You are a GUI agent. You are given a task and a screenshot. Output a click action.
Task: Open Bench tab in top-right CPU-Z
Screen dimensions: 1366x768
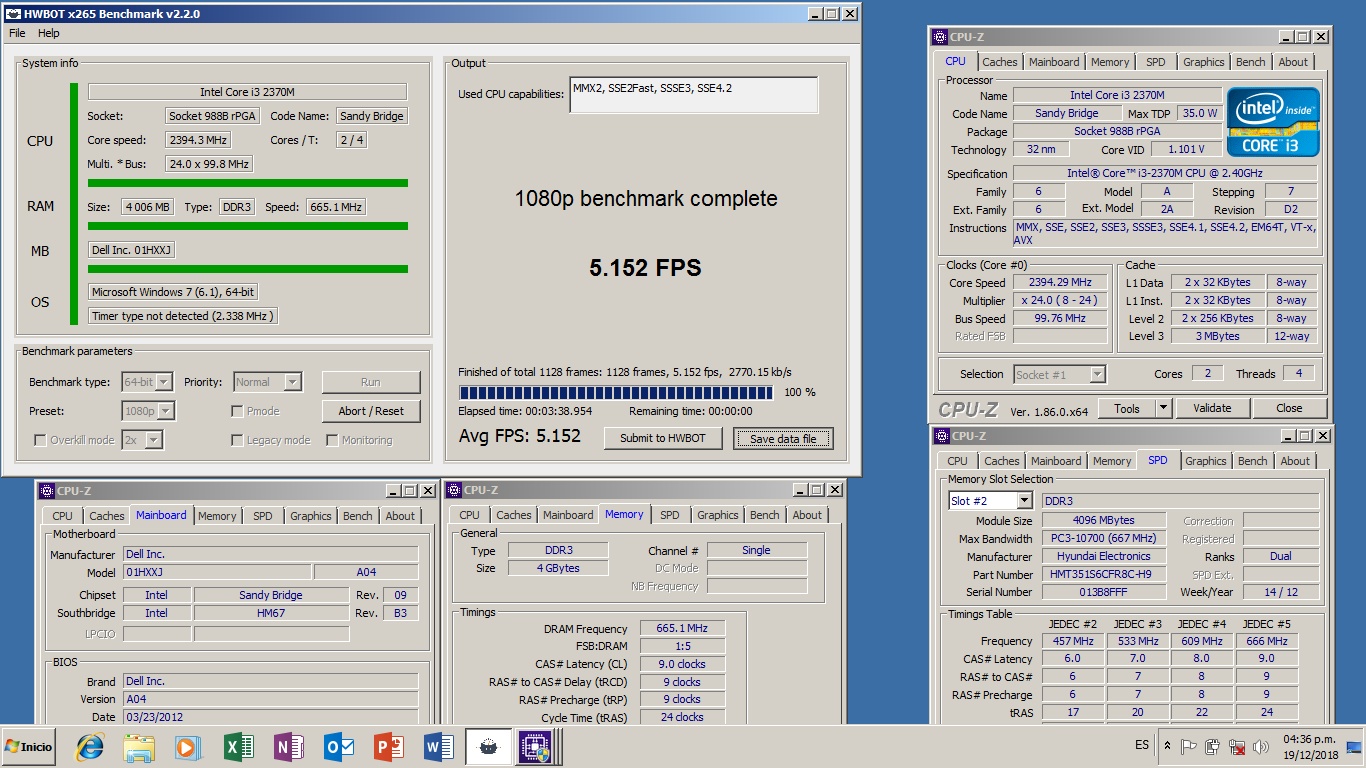1250,62
